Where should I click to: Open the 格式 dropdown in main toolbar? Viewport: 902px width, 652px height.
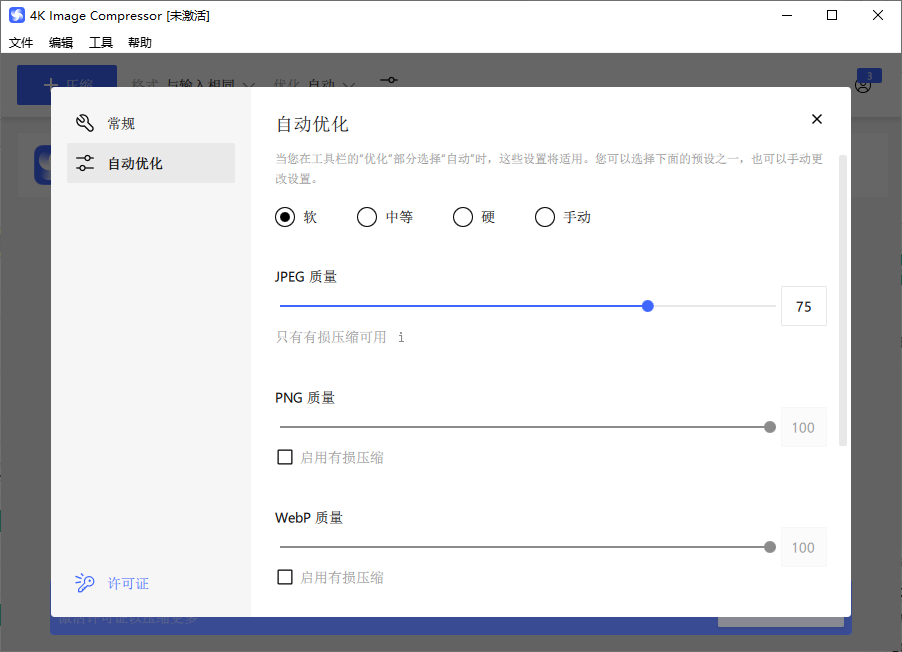(x=193, y=84)
